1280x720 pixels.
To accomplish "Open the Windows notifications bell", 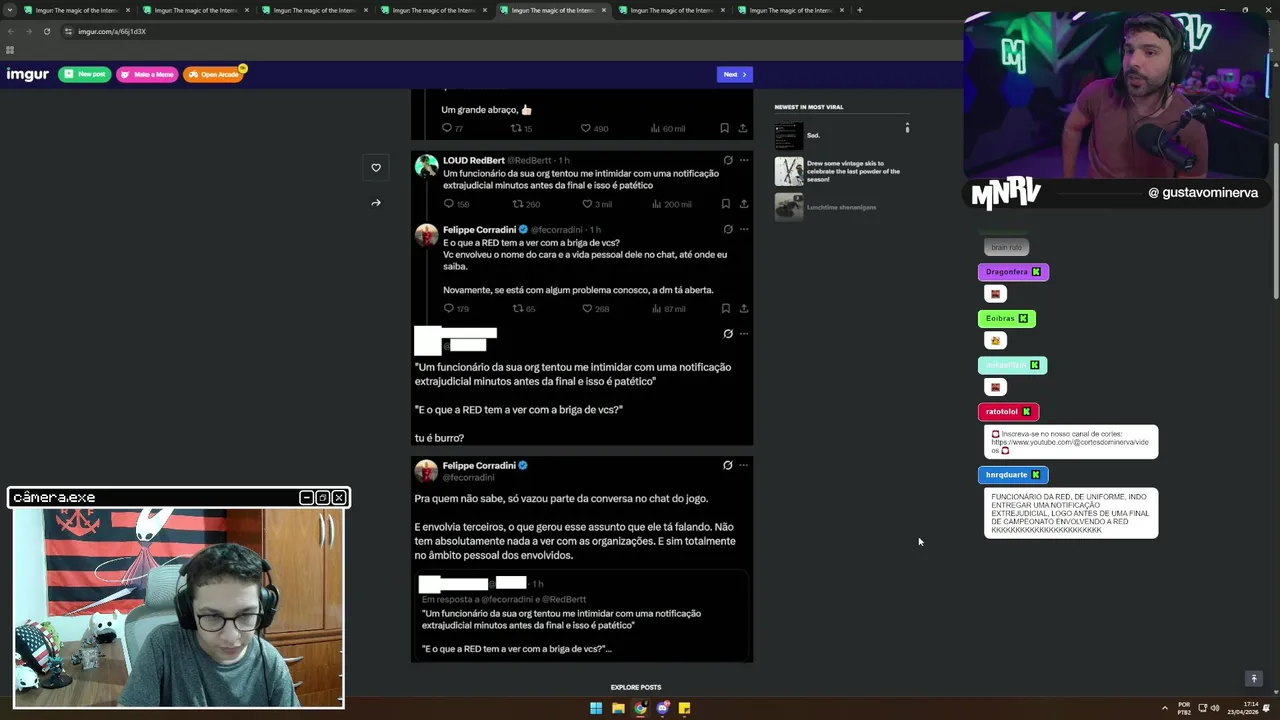I will (x=1266, y=708).
